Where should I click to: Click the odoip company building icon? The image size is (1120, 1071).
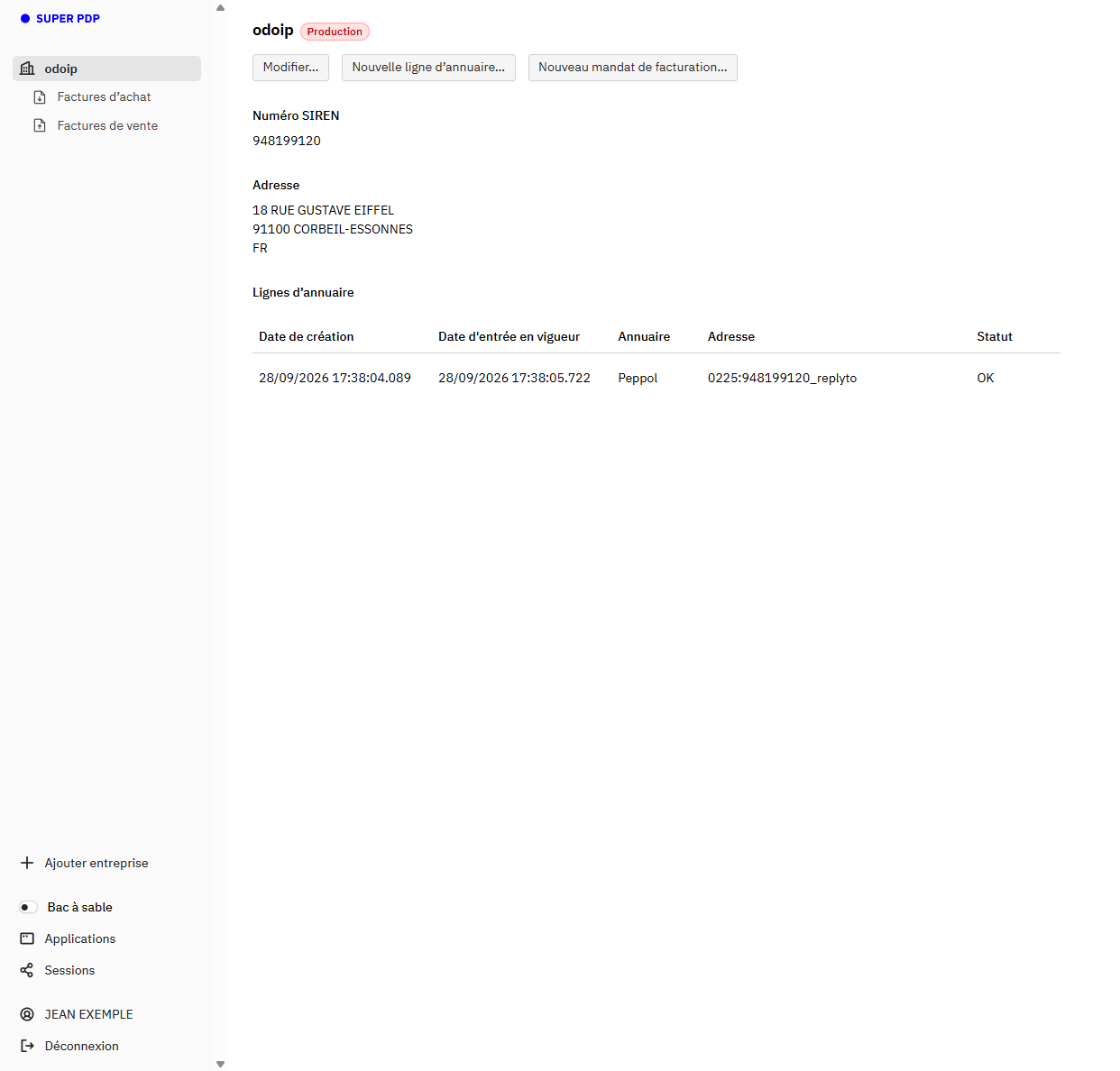point(27,69)
